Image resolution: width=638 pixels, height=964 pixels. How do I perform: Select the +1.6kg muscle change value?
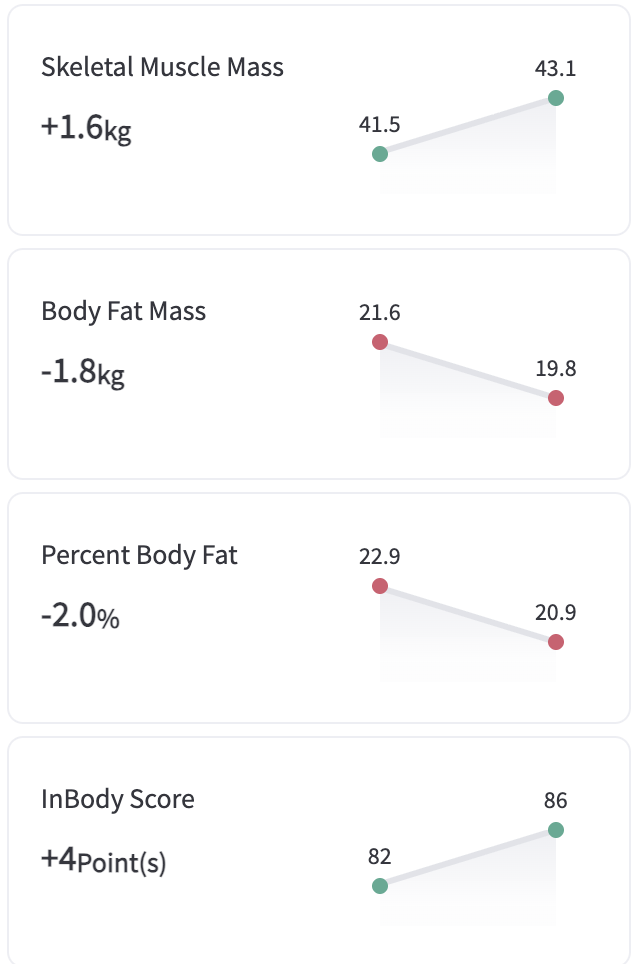[x=86, y=128]
